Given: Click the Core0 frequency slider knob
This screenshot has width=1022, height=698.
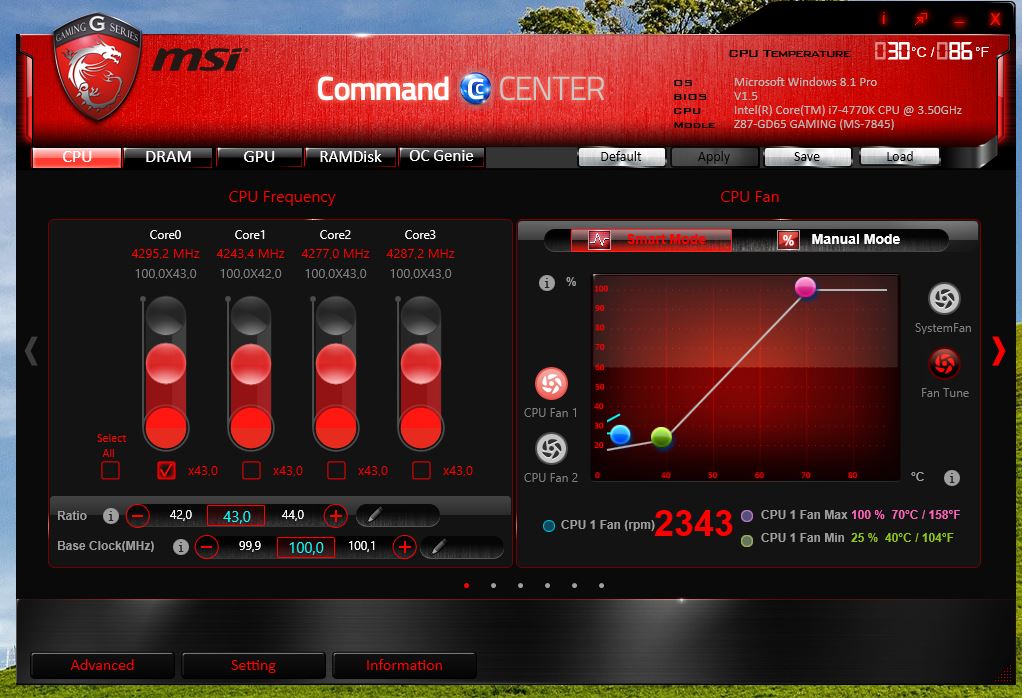Looking at the screenshot, I should coord(166,363).
